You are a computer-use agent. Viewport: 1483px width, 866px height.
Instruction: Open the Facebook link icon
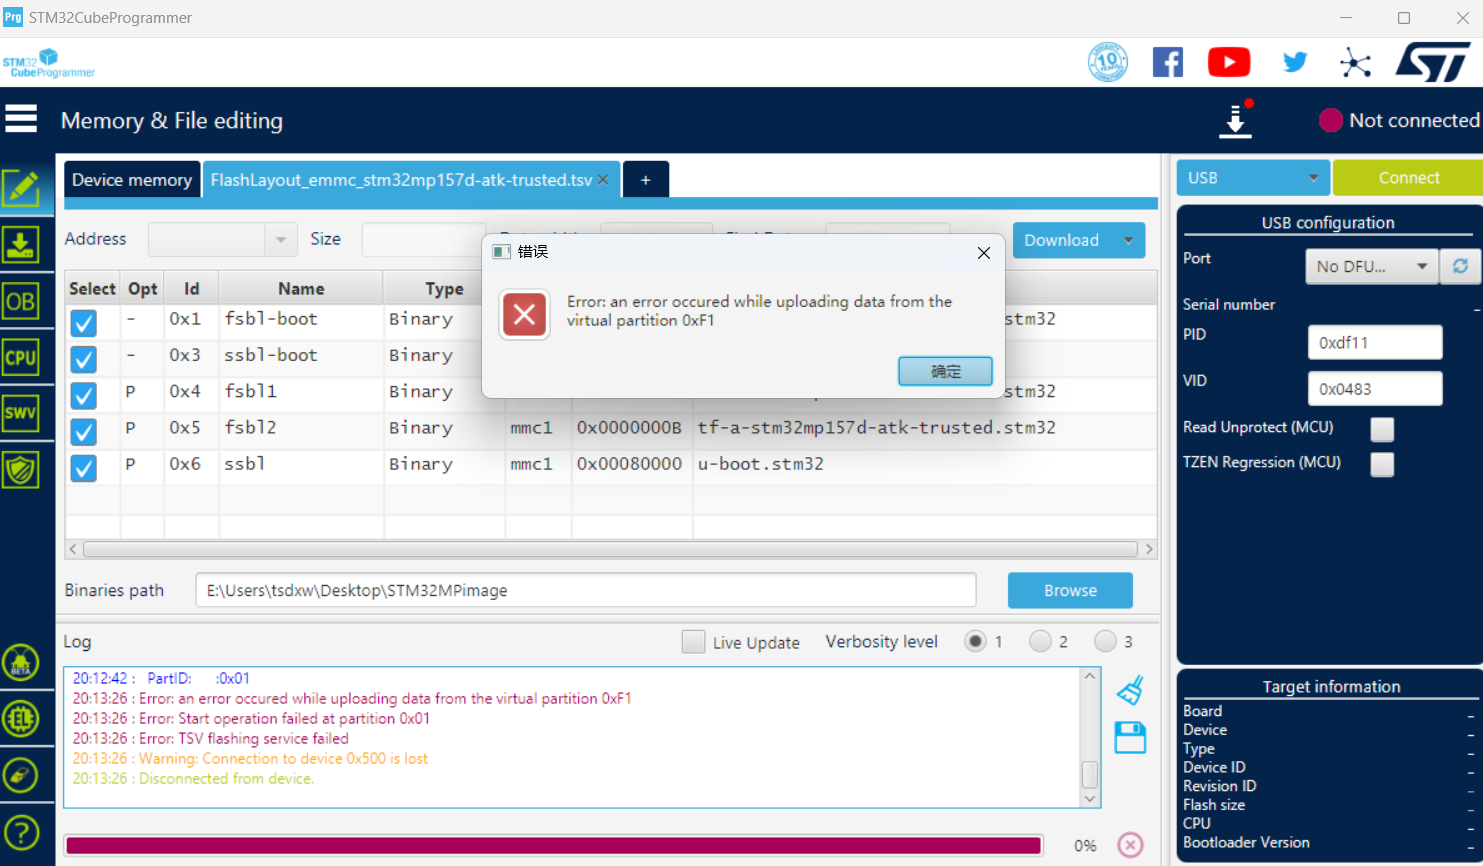coord(1168,62)
